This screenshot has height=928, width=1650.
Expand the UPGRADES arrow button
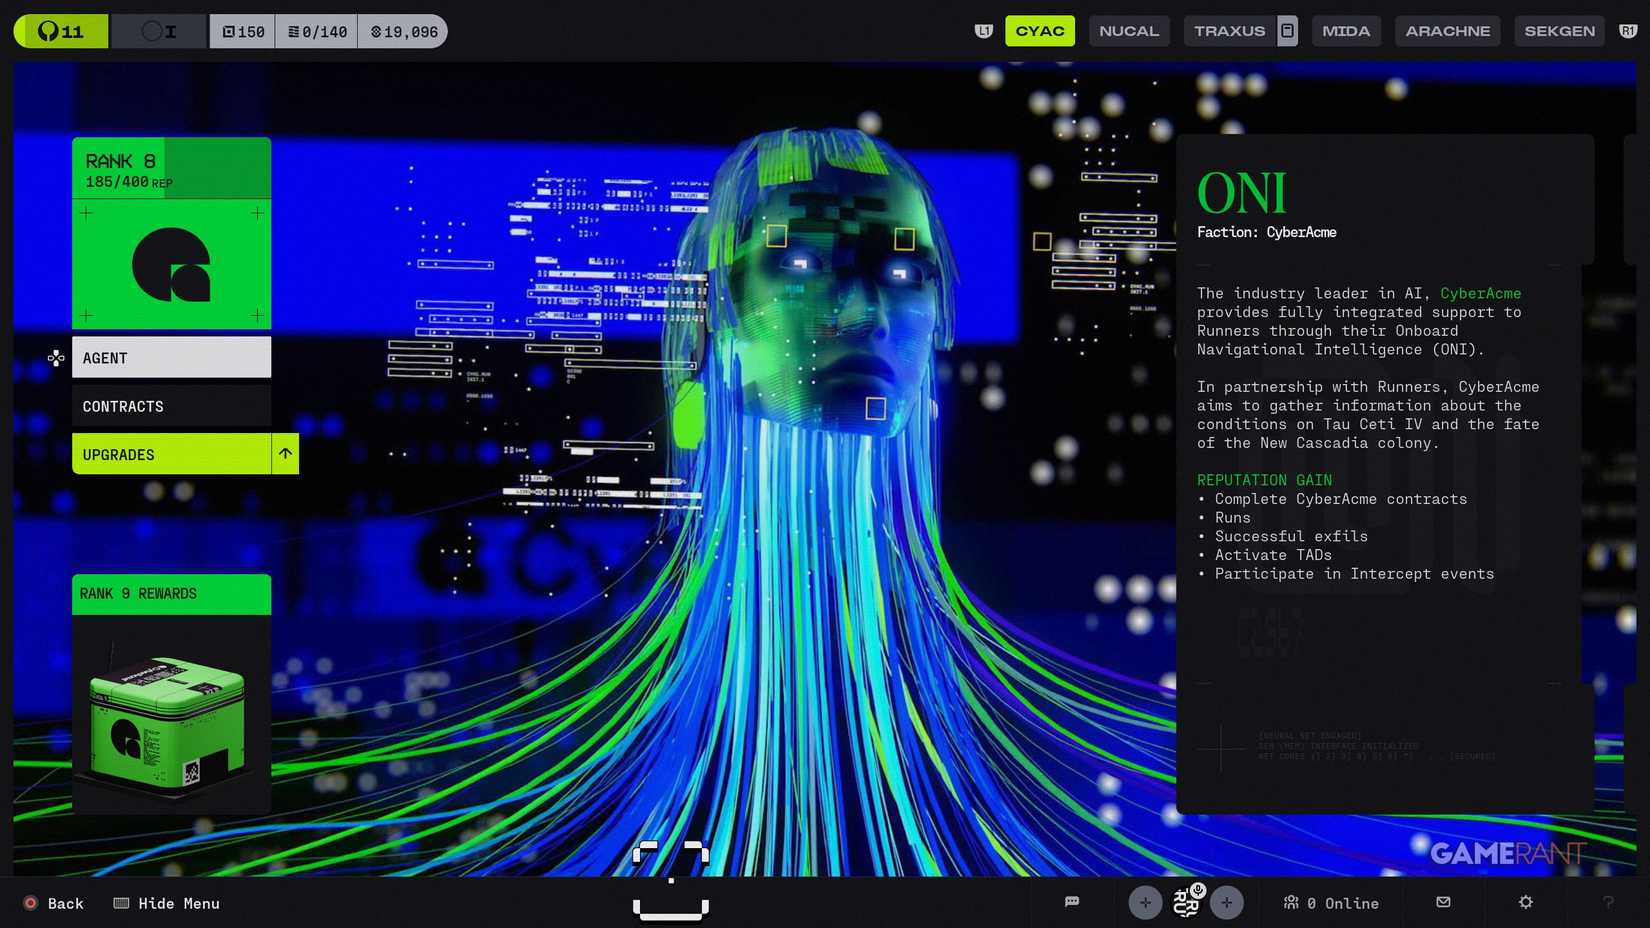(x=285, y=454)
